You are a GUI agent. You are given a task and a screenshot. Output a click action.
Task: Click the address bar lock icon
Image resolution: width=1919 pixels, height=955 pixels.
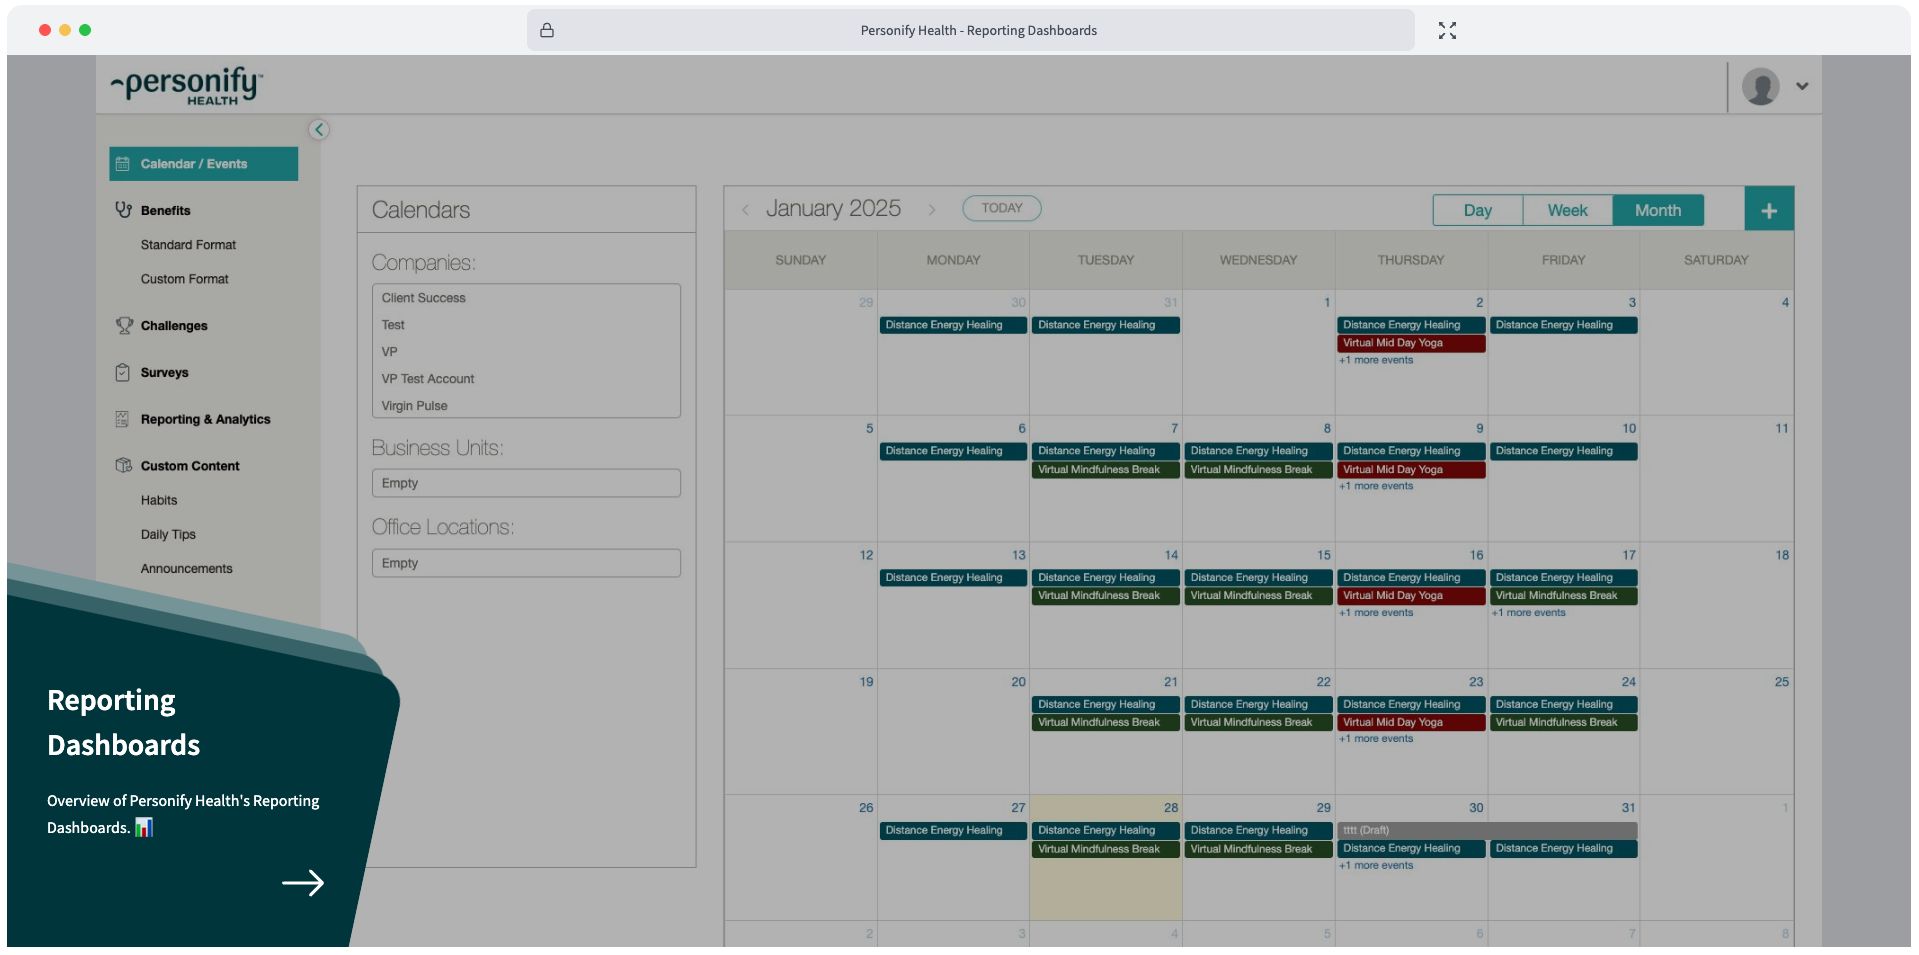coord(547,31)
